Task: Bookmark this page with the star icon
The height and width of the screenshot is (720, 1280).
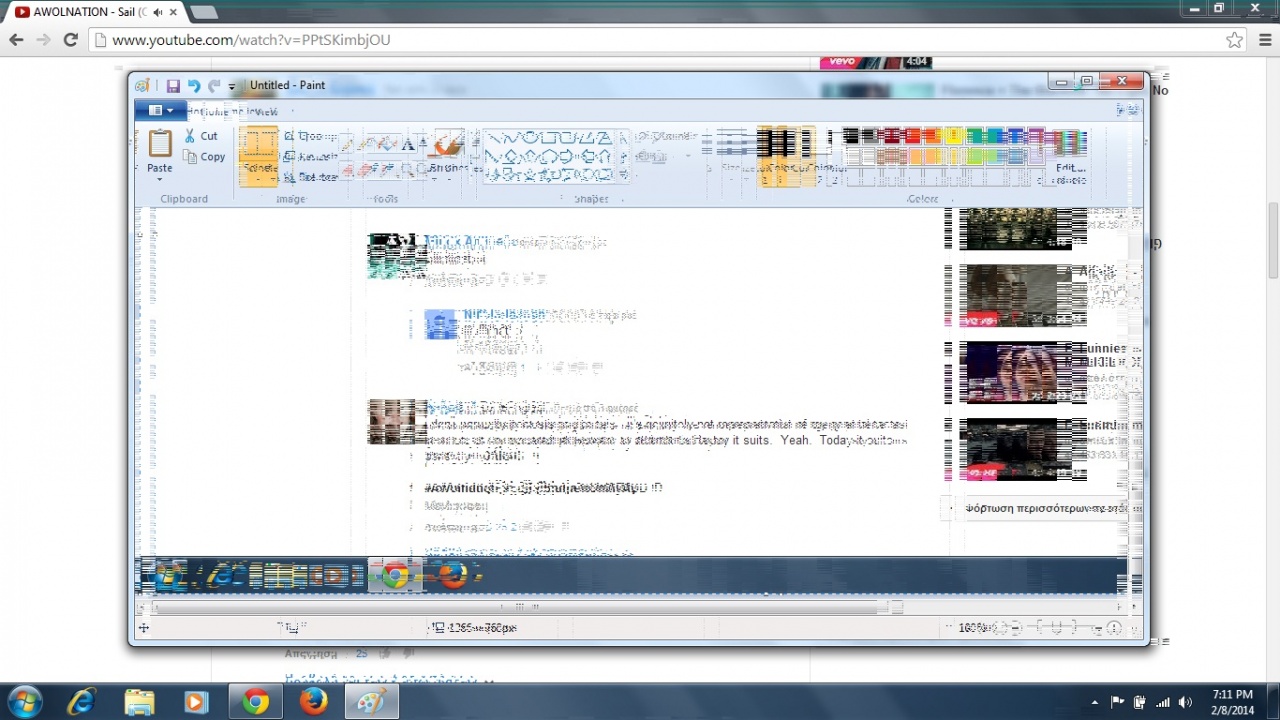Action: point(1235,40)
